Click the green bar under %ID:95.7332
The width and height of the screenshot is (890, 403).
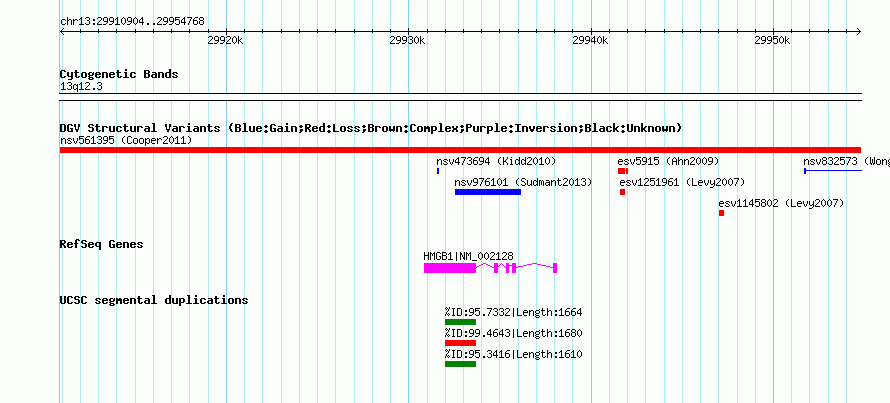coord(460,322)
